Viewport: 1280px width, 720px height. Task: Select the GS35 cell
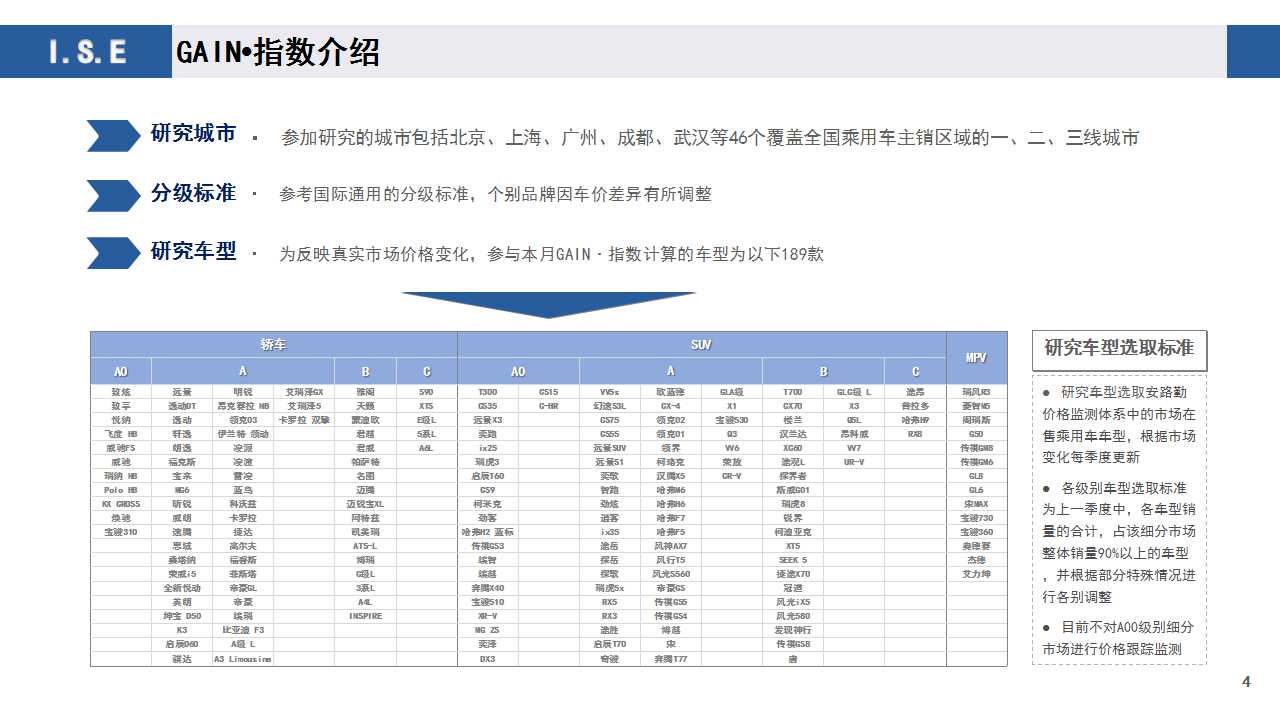coord(488,406)
